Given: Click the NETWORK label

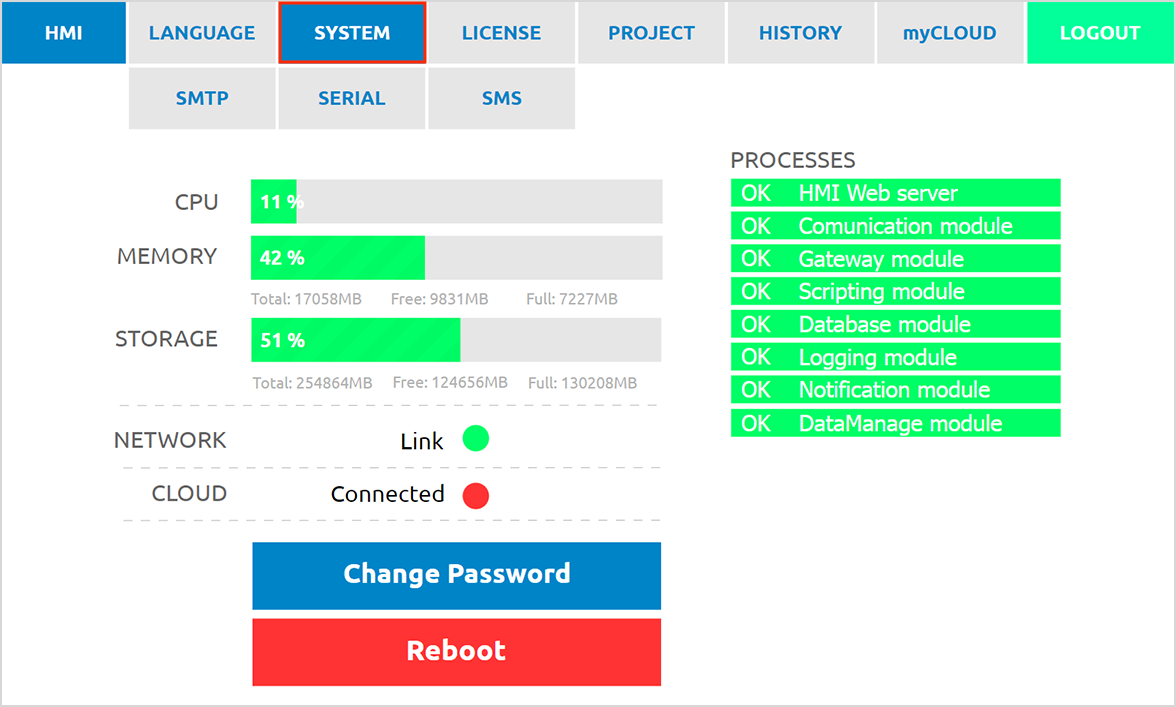Looking at the screenshot, I should 170,440.
